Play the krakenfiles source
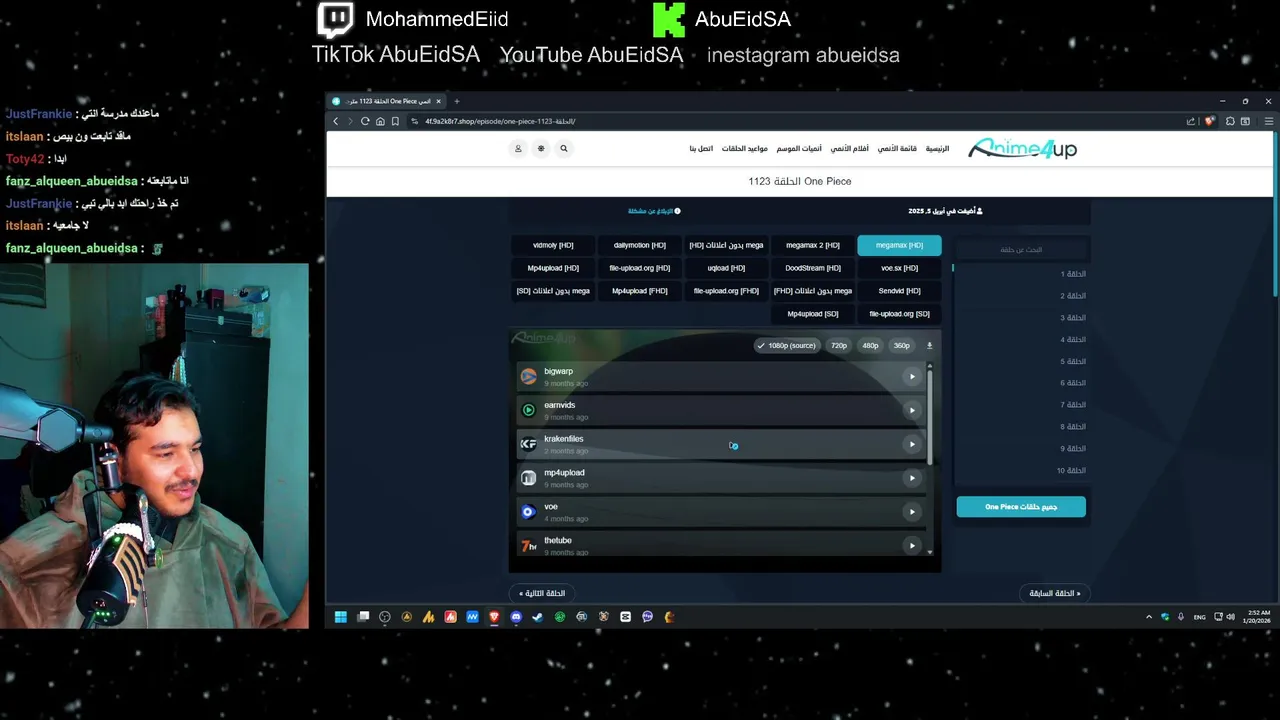This screenshot has height=720, width=1280. [x=912, y=444]
